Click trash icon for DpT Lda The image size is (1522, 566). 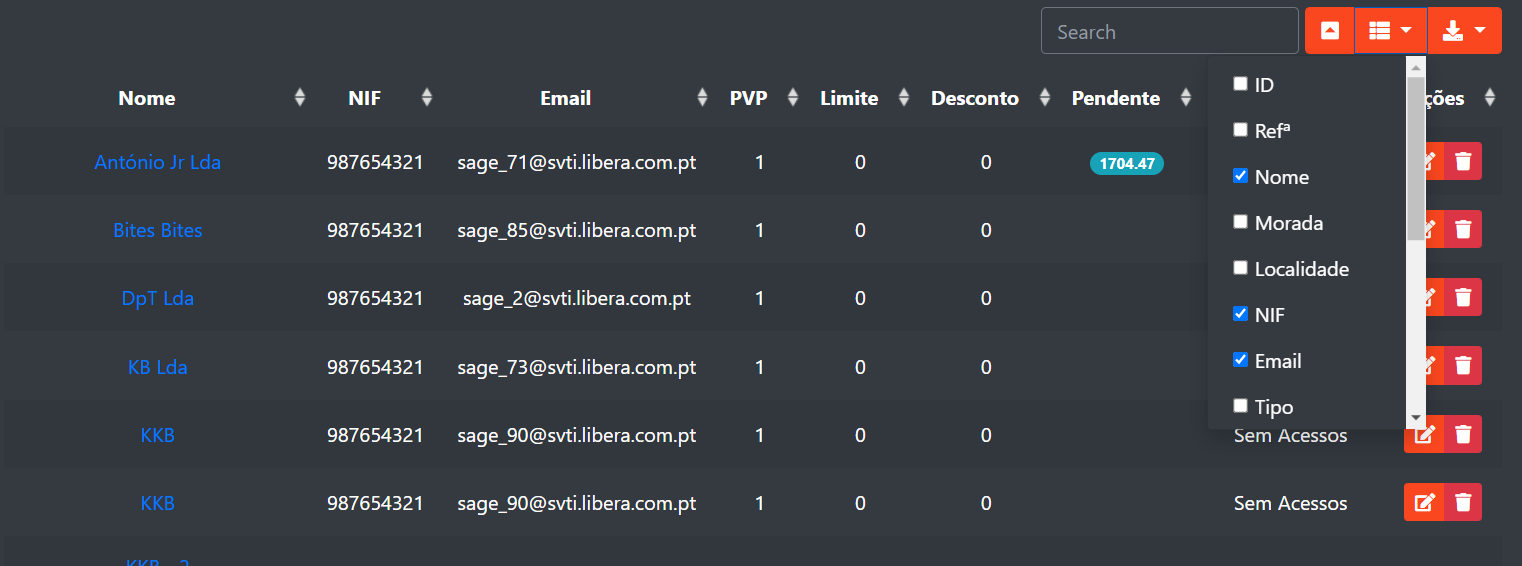click(1463, 298)
